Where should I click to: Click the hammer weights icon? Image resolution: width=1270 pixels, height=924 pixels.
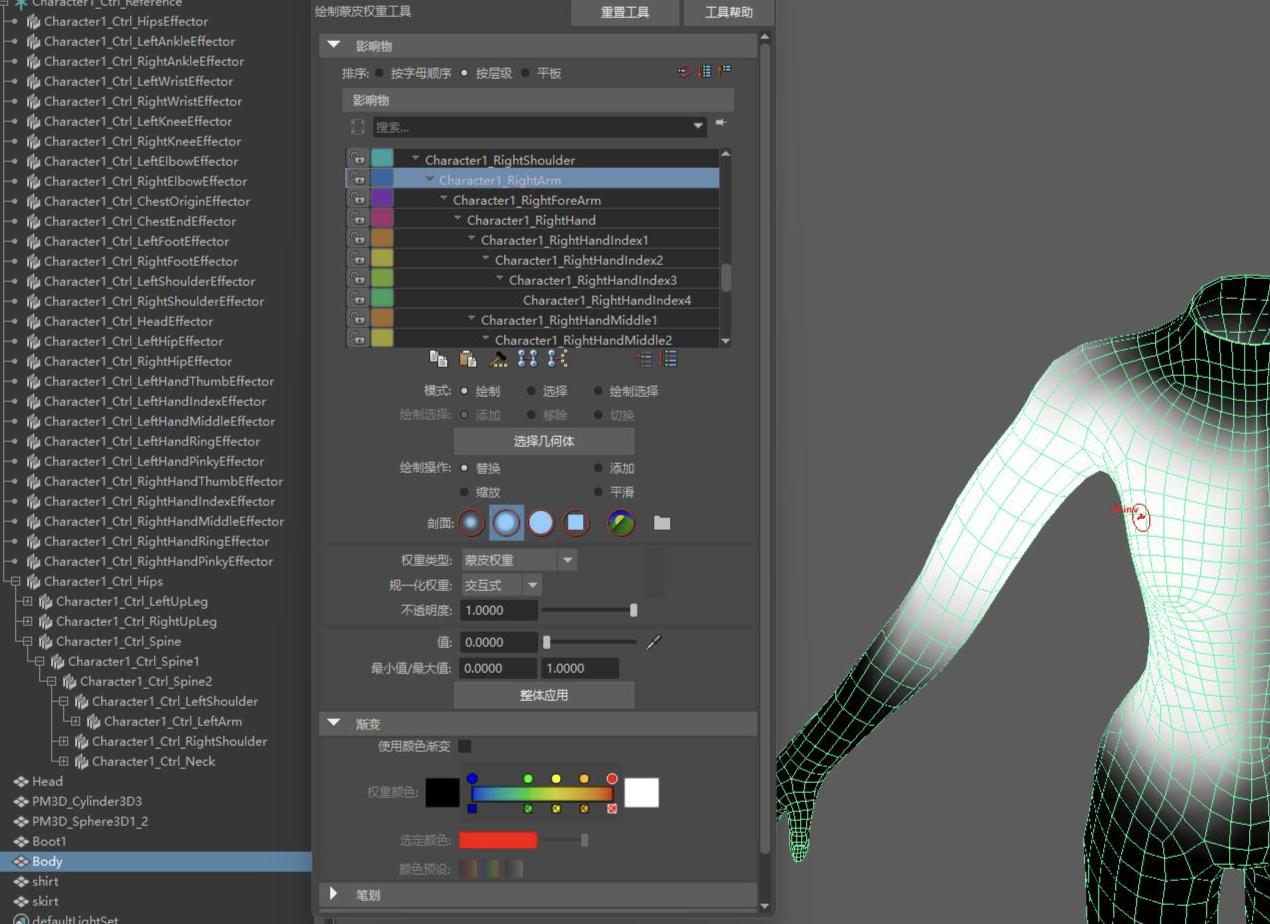click(498, 358)
